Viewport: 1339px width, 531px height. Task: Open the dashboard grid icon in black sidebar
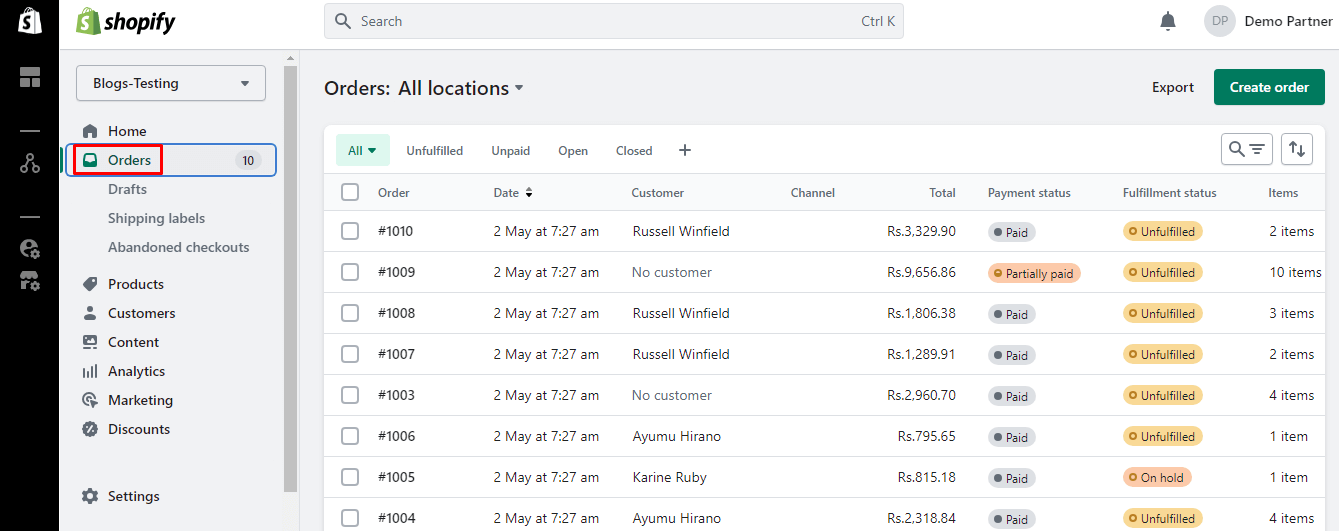pyautogui.click(x=30, y=78)
